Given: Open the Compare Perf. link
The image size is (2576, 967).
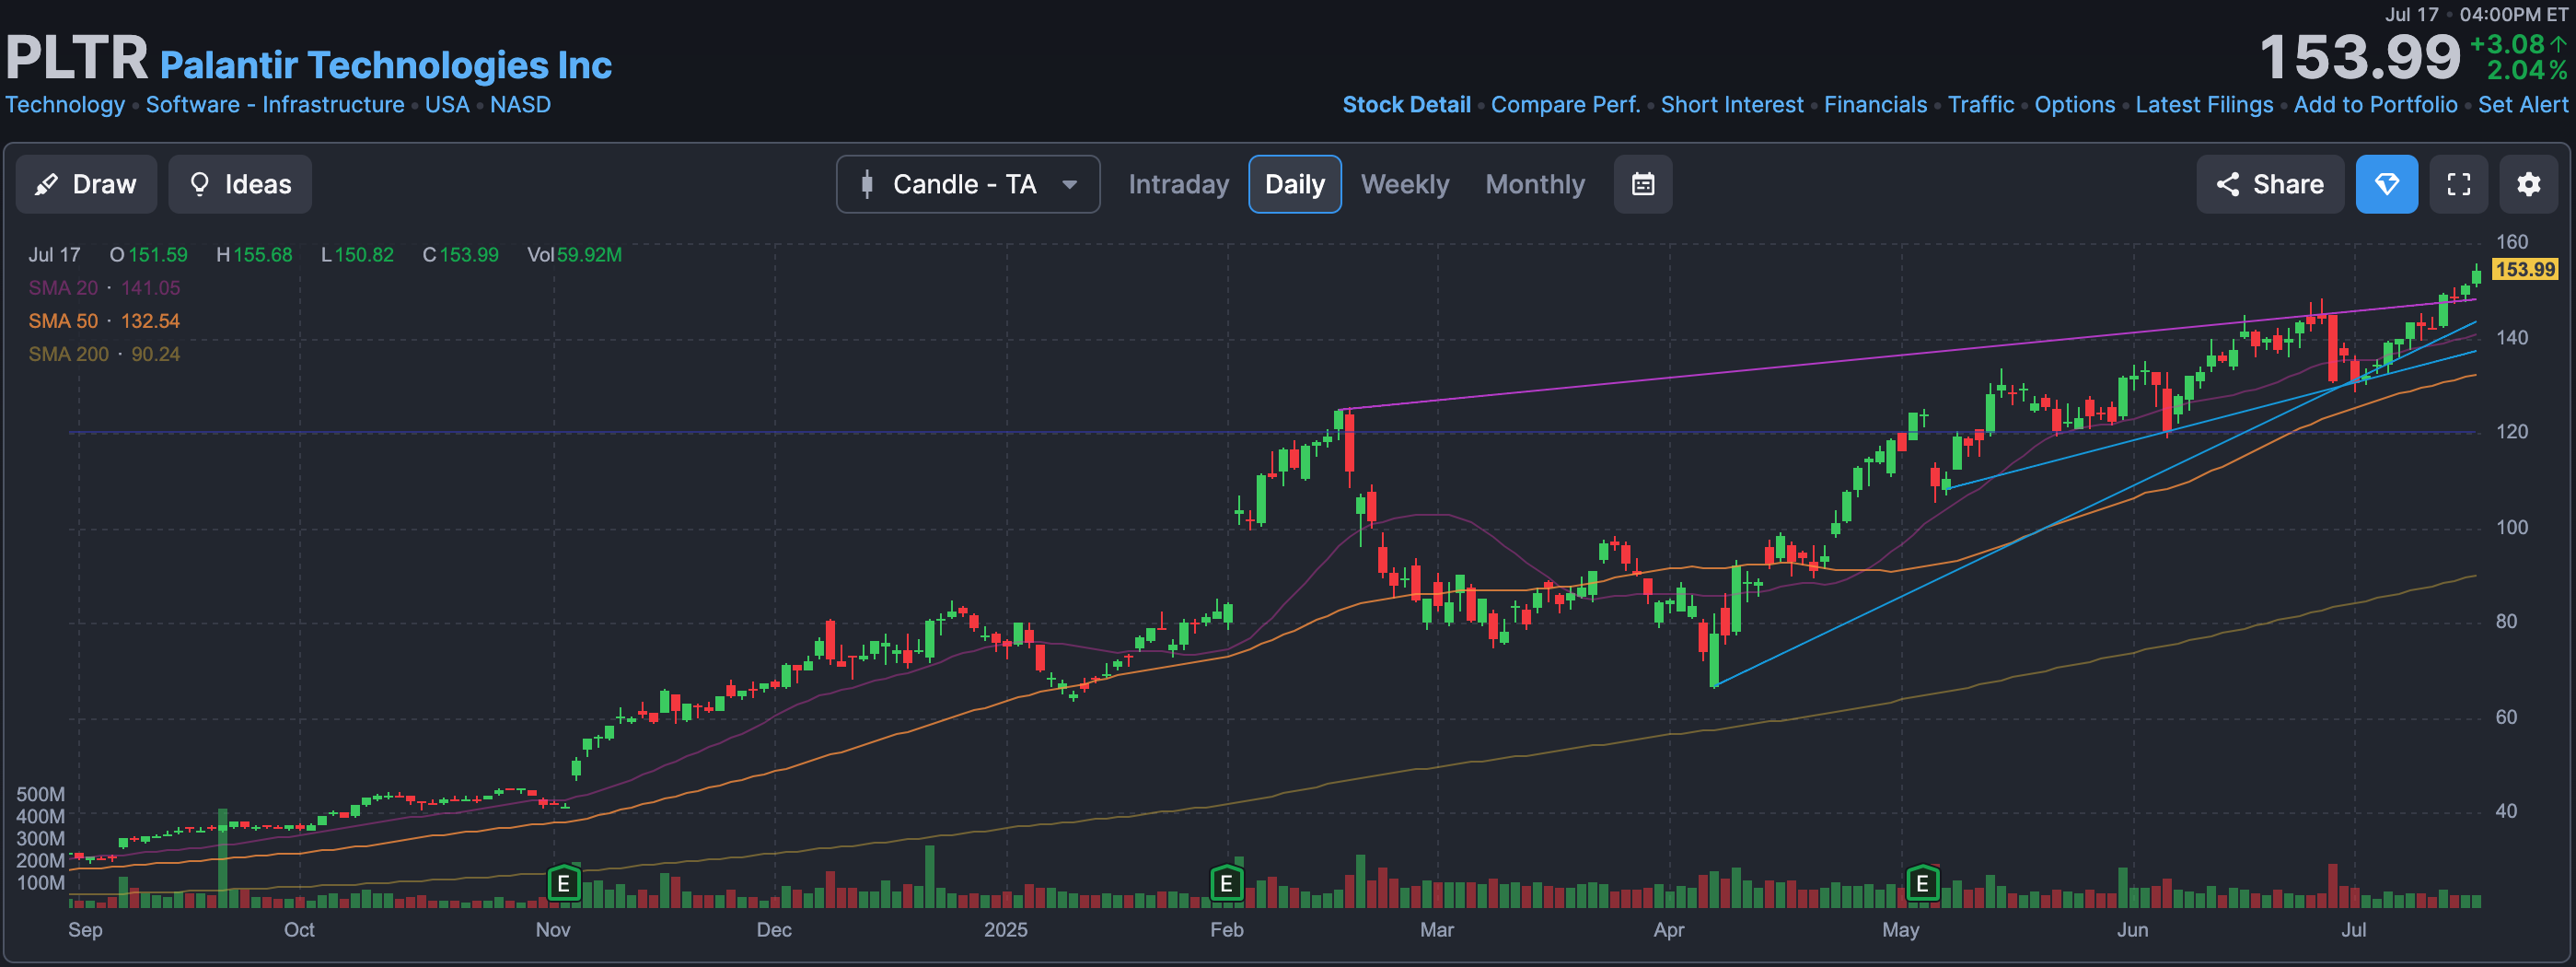Looking at the screenshot, I should [1565, 105].
